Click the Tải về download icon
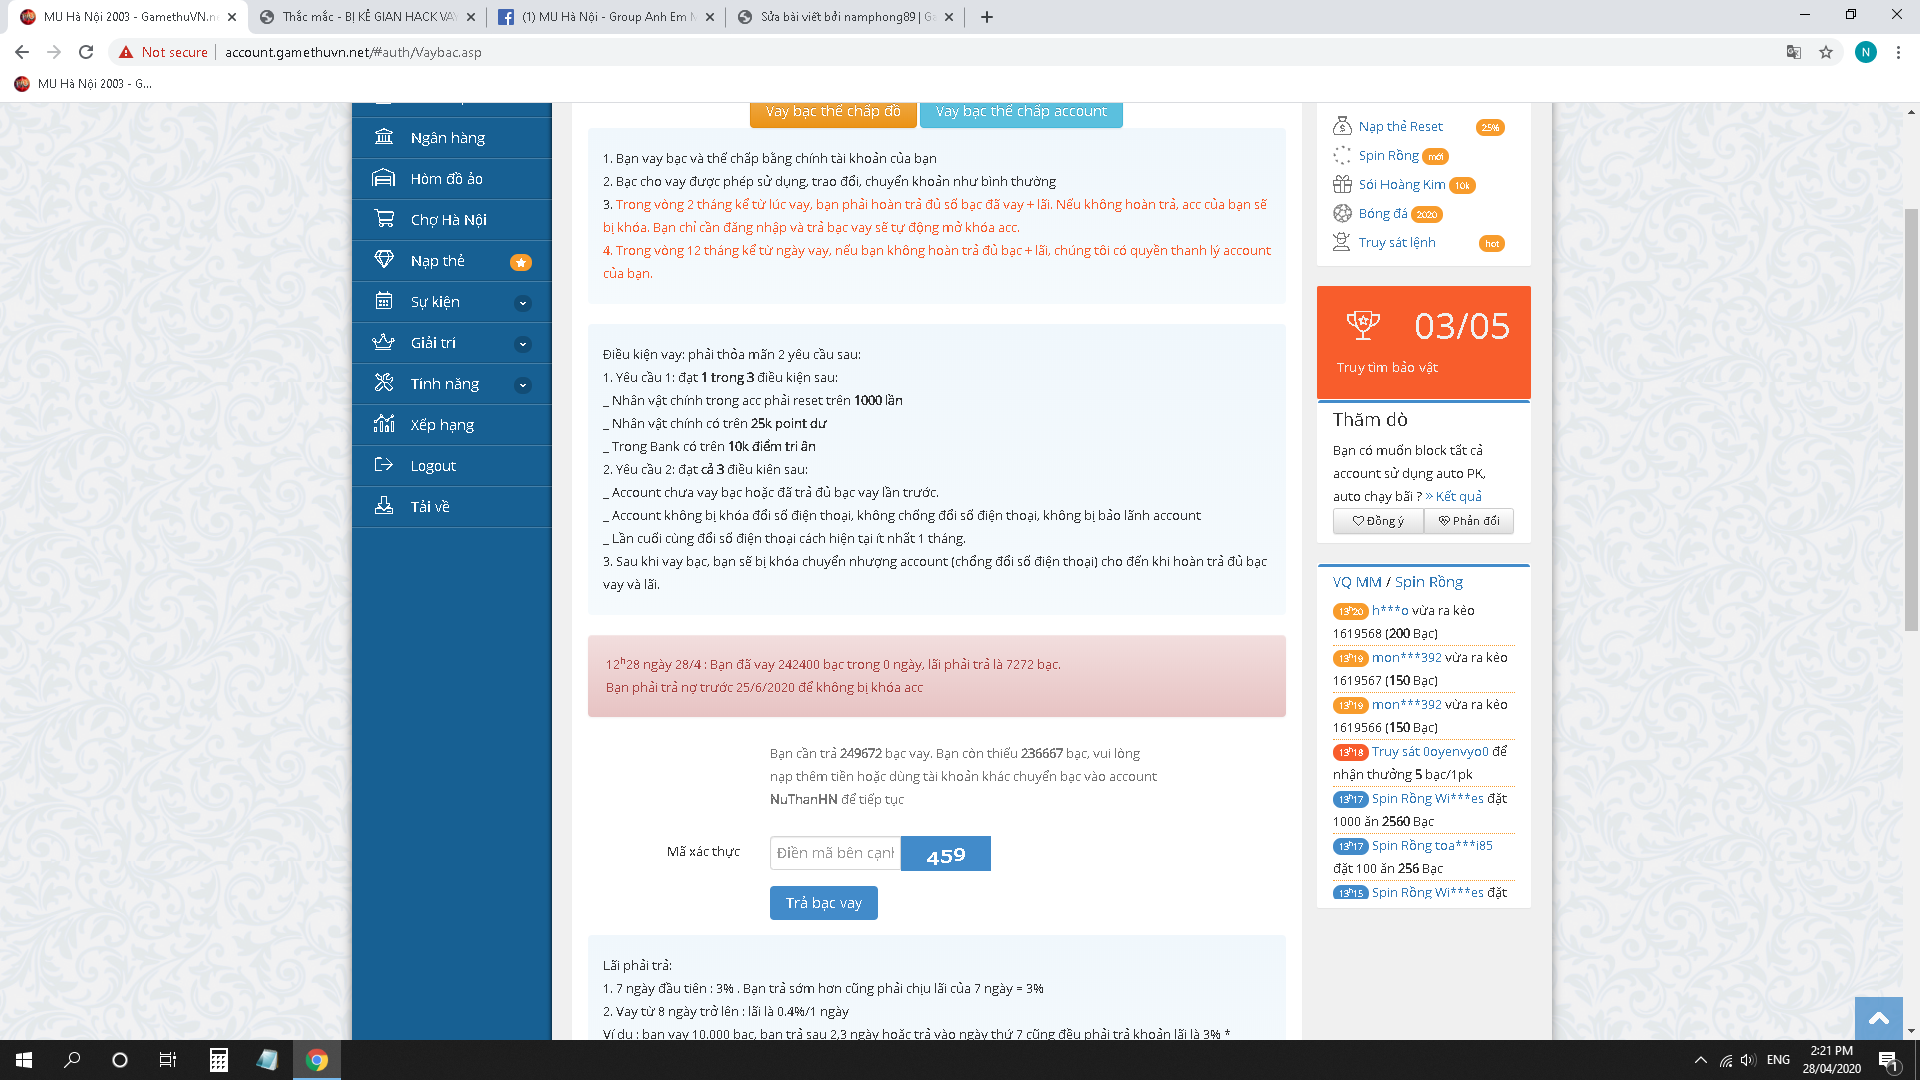The width and height of the screenshot is (1920, 1080). coord(384,506)
